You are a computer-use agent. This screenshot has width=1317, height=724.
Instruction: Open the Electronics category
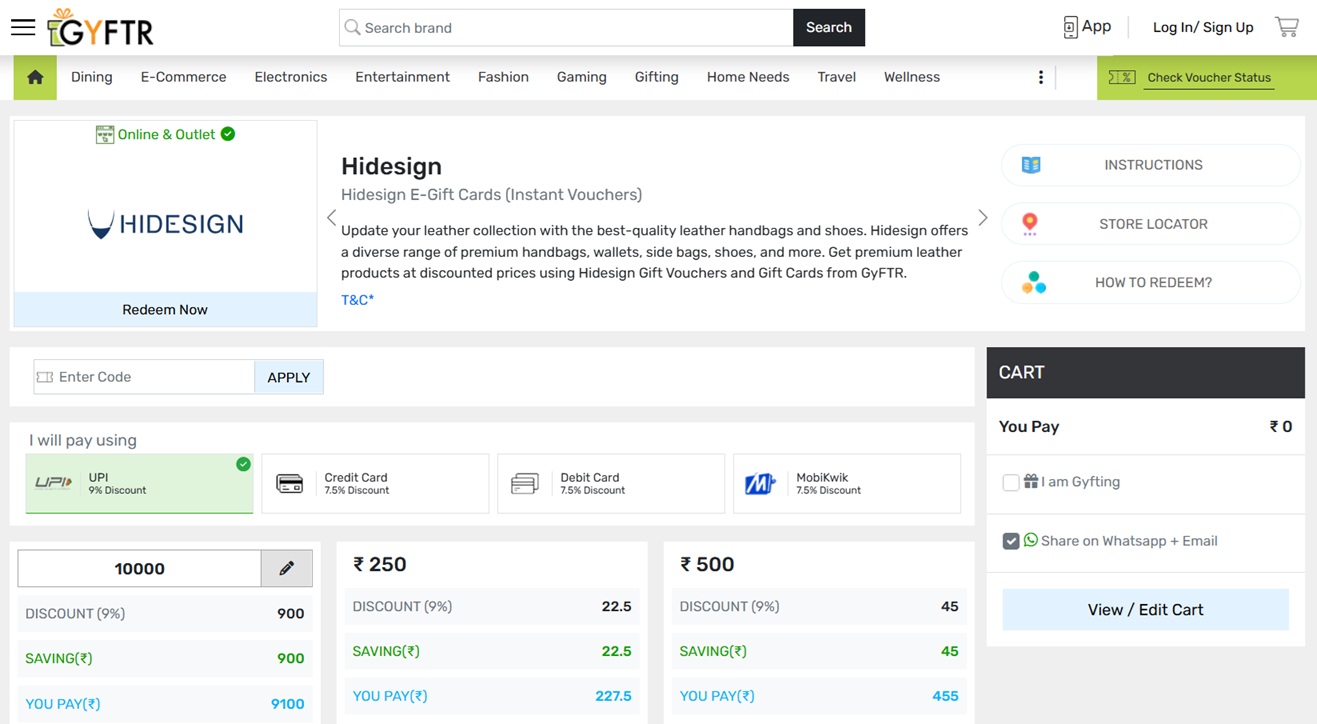[291, 77]
